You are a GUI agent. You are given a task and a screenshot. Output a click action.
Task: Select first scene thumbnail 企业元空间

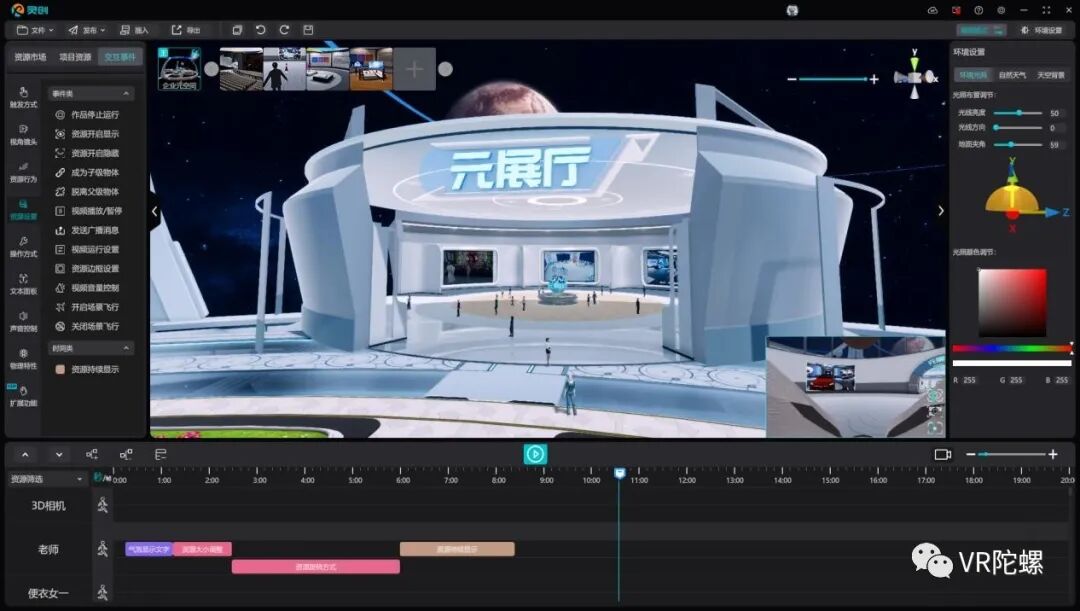point(179,69)
